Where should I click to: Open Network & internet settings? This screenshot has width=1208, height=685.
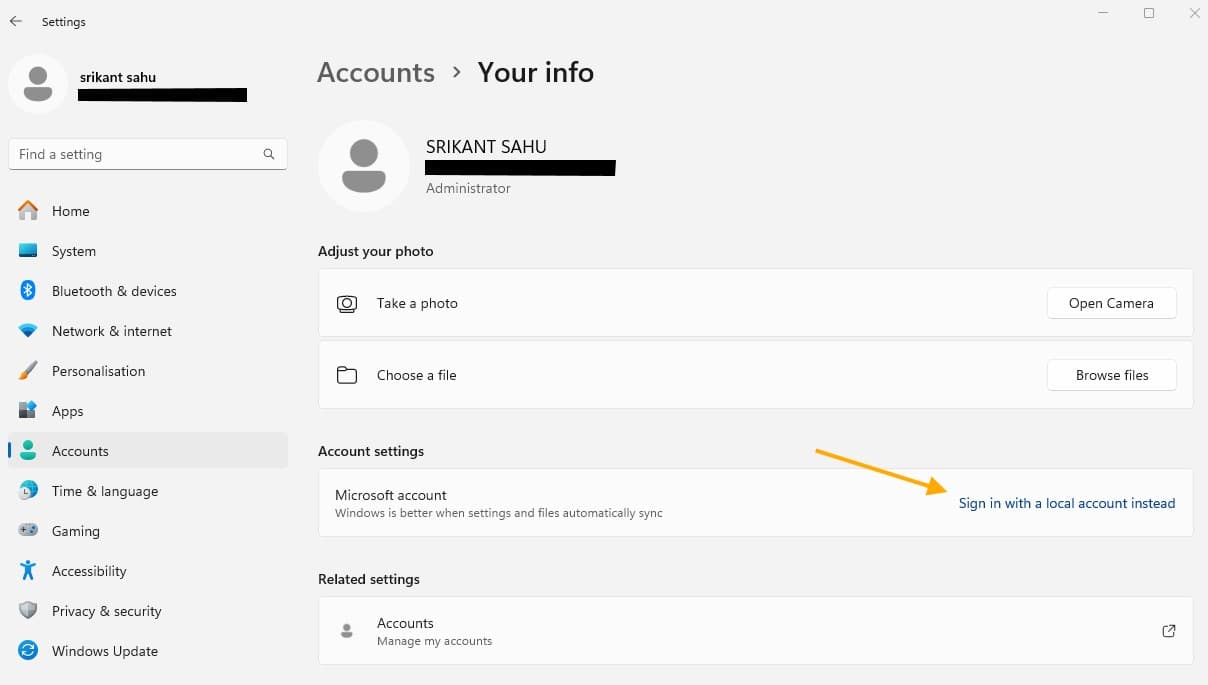(111, 331)
